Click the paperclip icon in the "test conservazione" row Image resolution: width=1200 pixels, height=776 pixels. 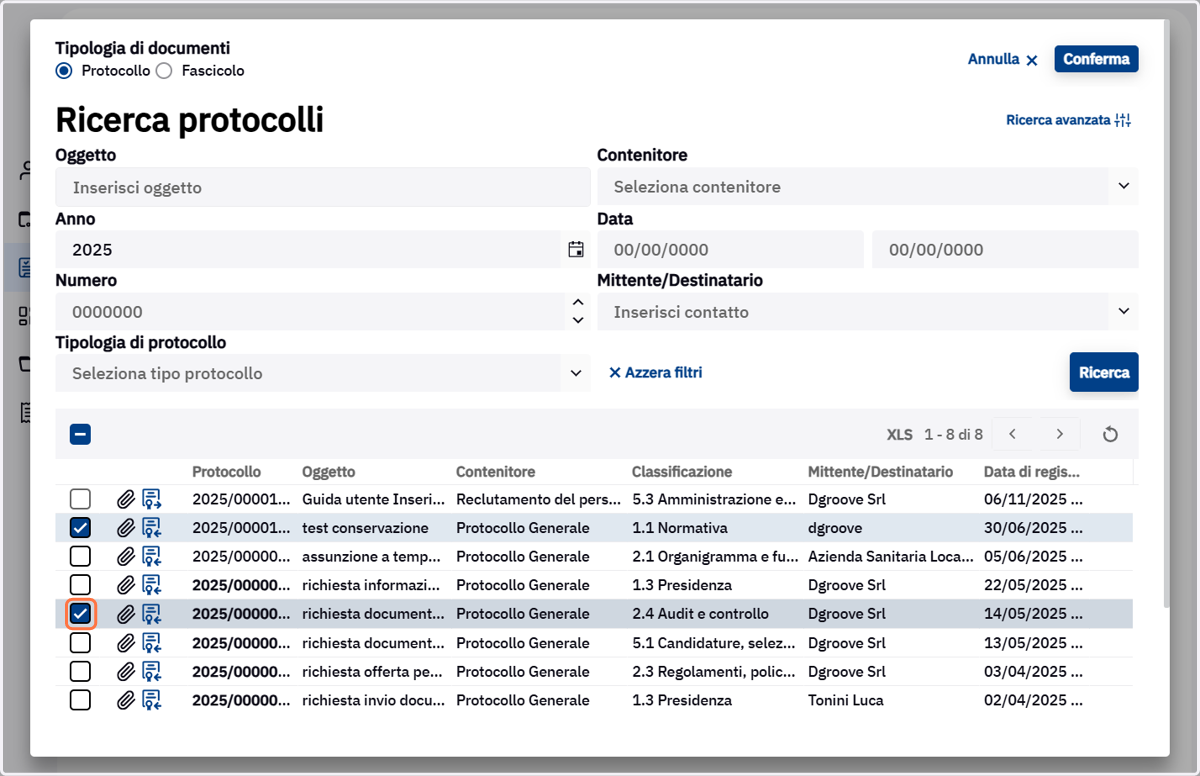125,528
